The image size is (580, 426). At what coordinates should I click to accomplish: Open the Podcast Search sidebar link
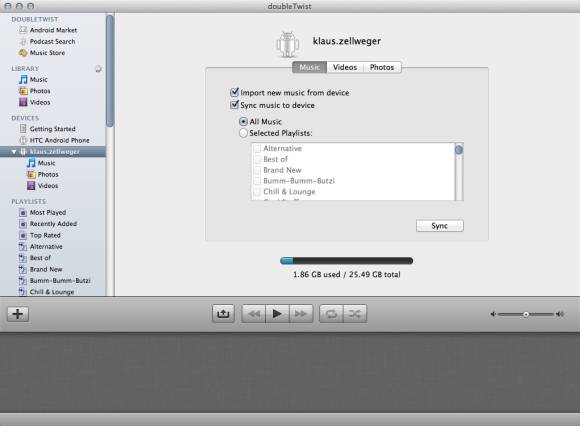pos(47,41)
